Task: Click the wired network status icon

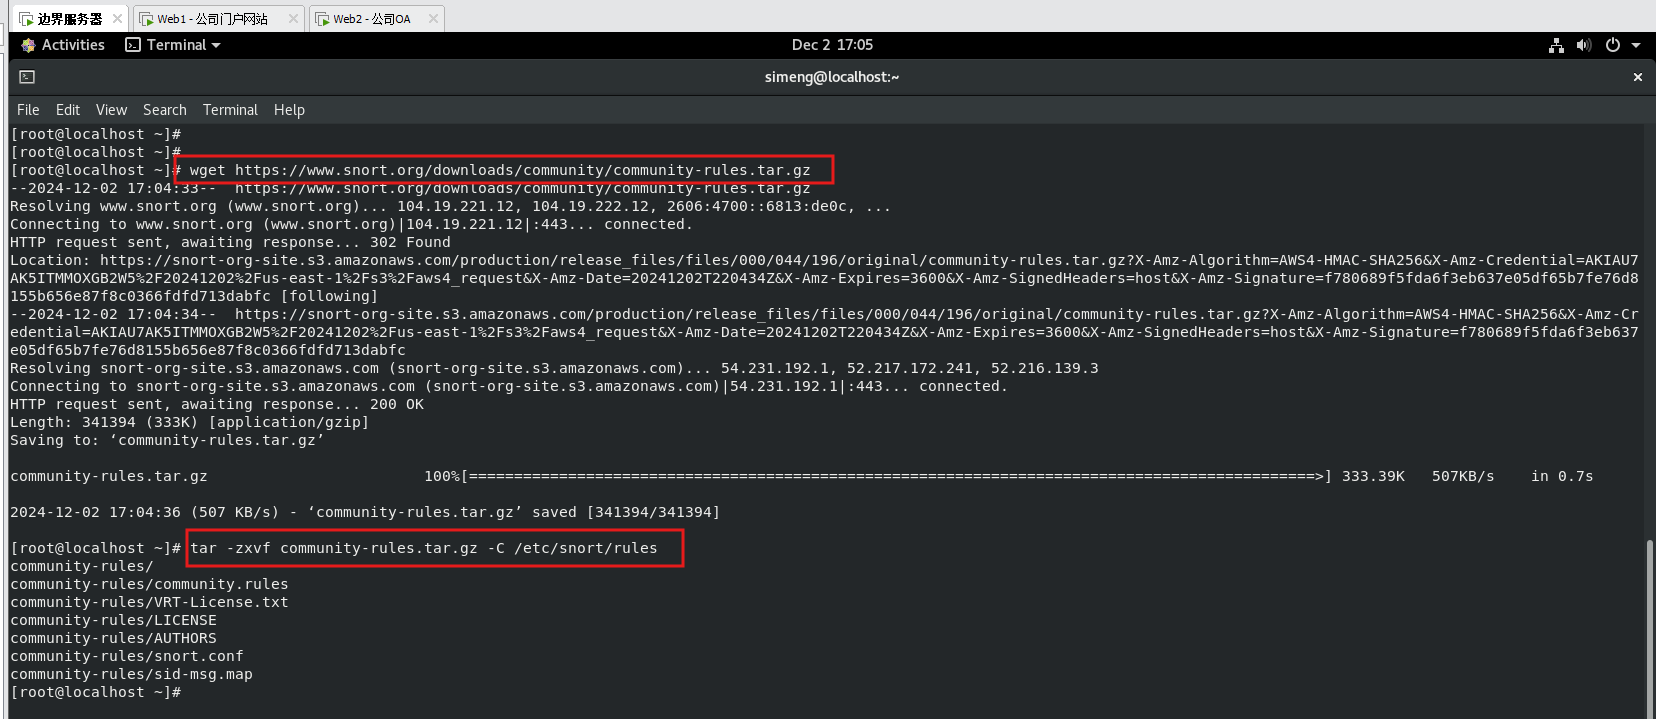Action: [x=1556, y=45]
